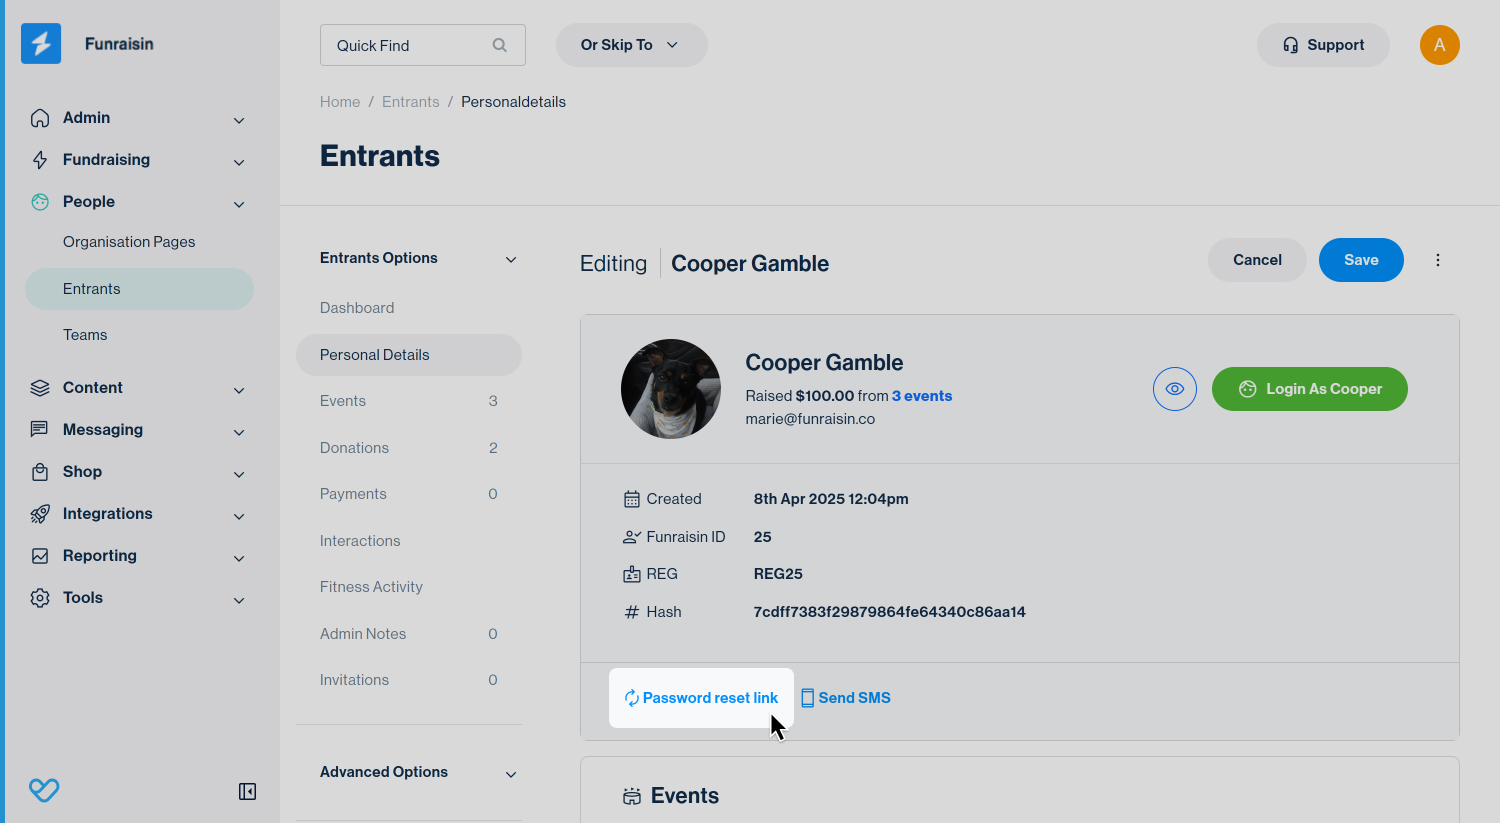1500x823 pixels.
Task: Open the Or Skip To dropdown
Action: 631,45
